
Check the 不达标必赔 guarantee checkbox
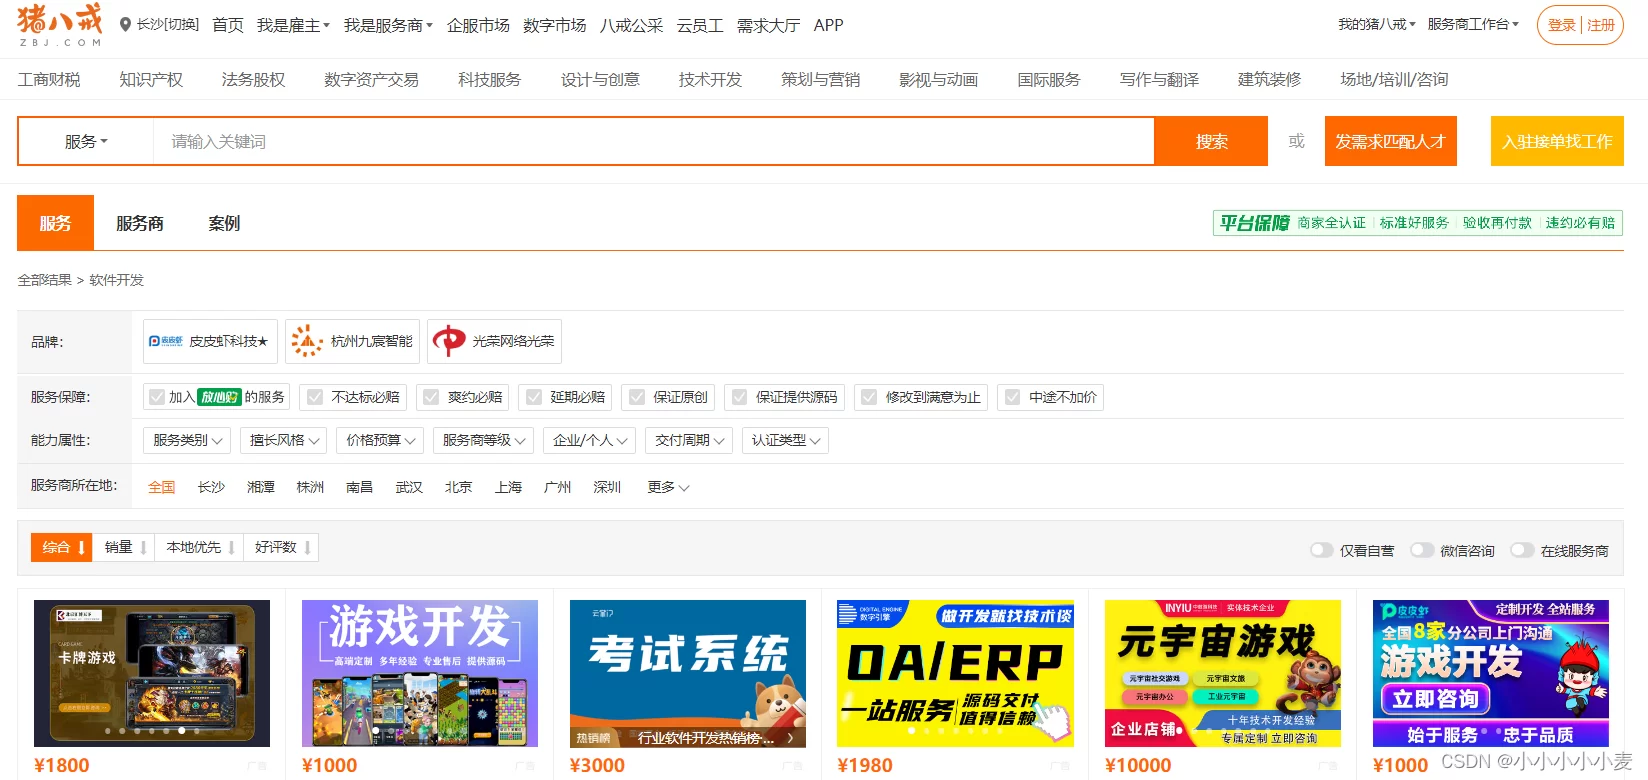coord(316,397)
